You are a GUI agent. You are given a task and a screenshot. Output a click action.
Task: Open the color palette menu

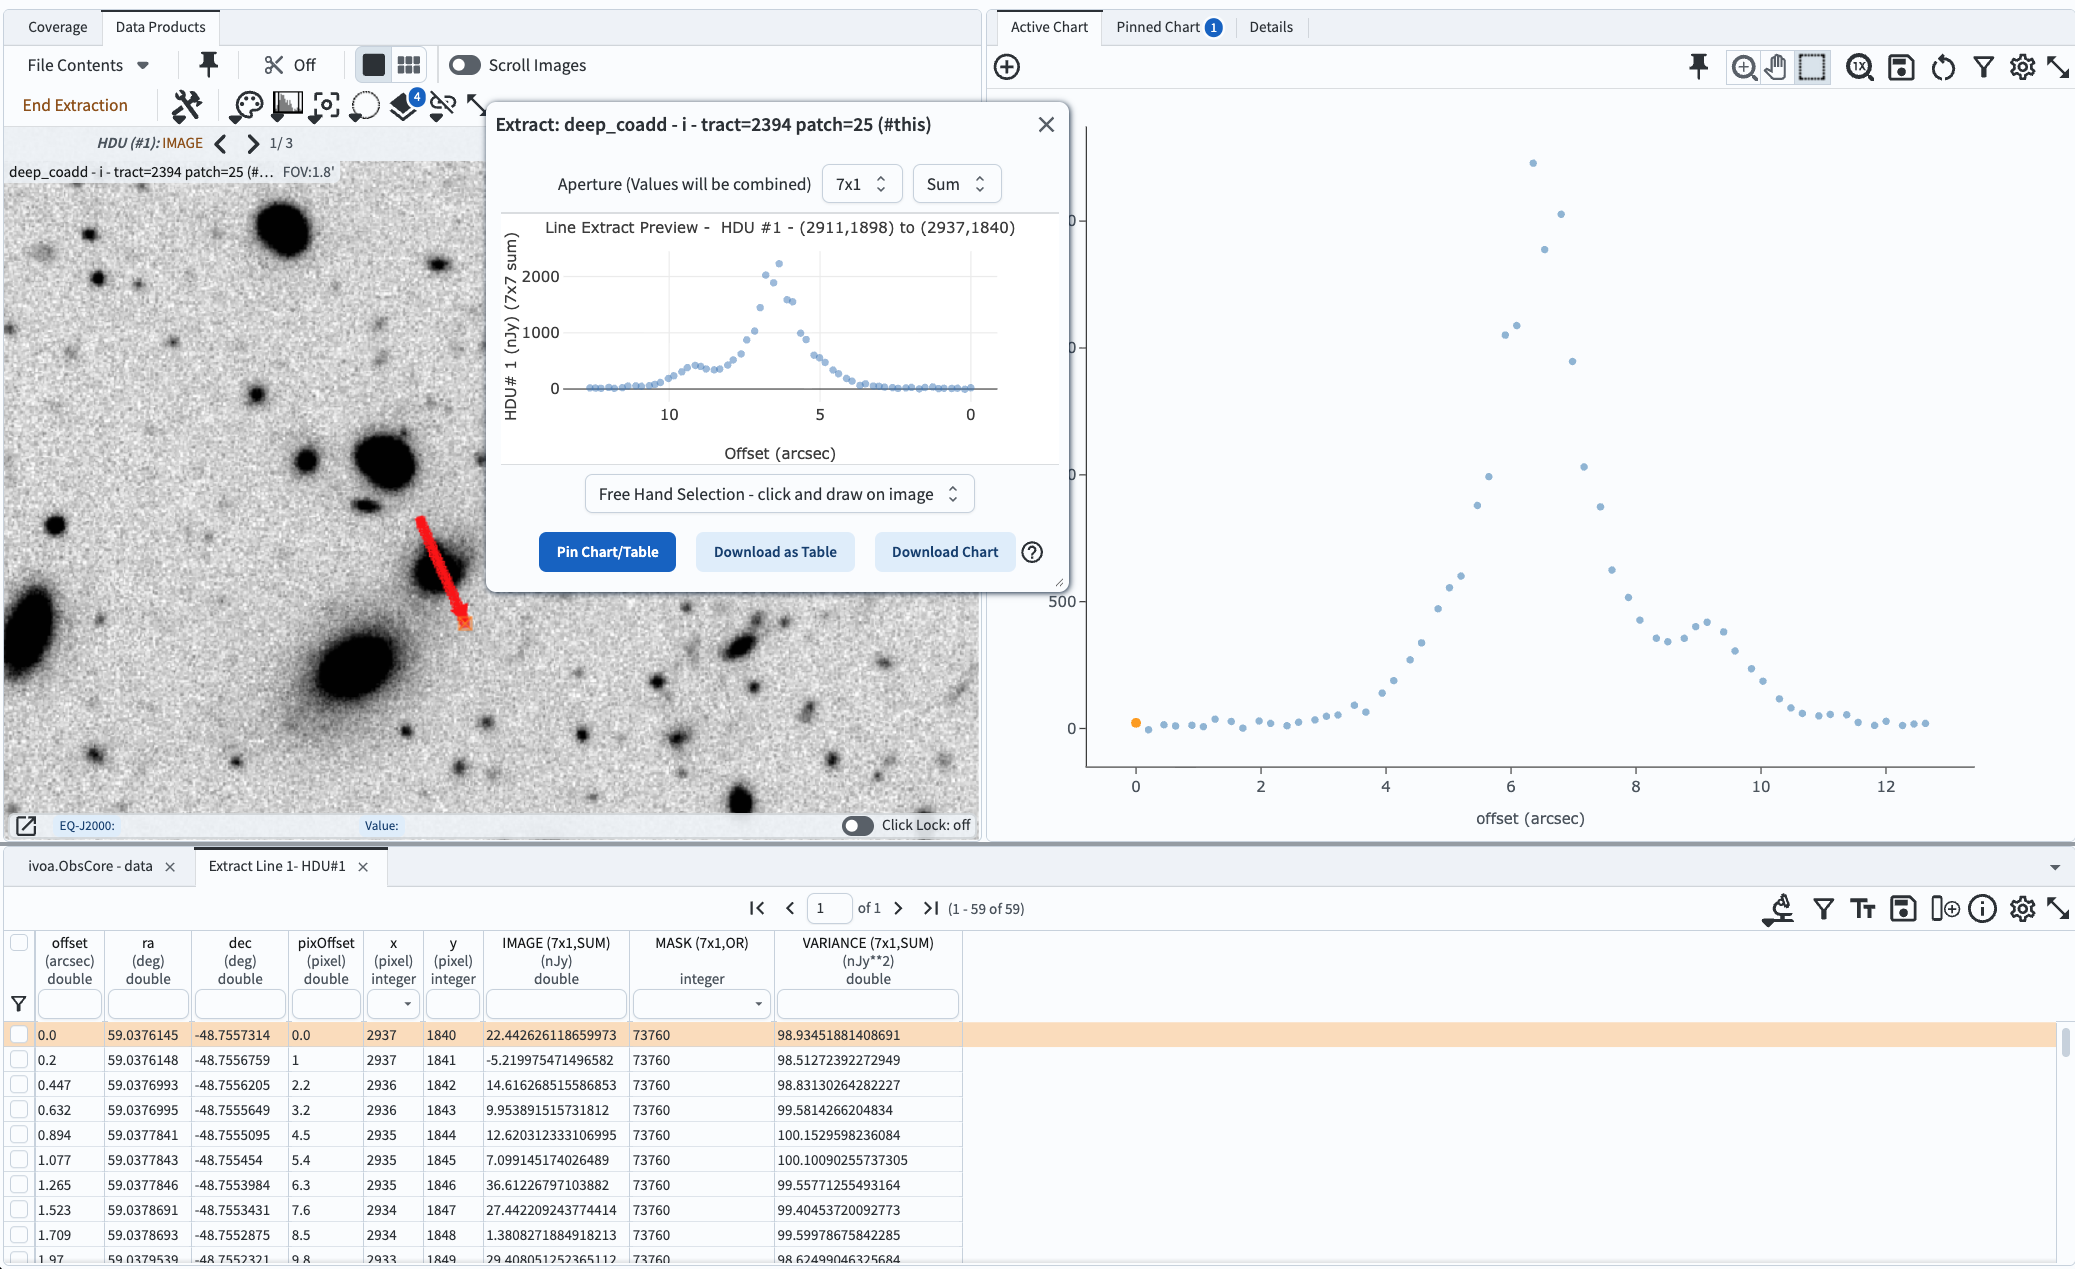(x=246, y=105)
